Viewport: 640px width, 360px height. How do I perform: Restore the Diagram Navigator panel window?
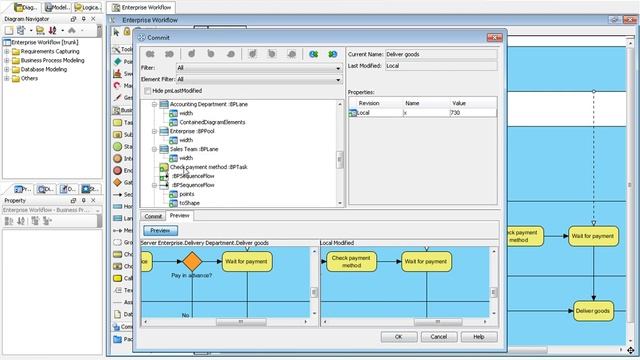pyautogui.click(x=73, y=19)
